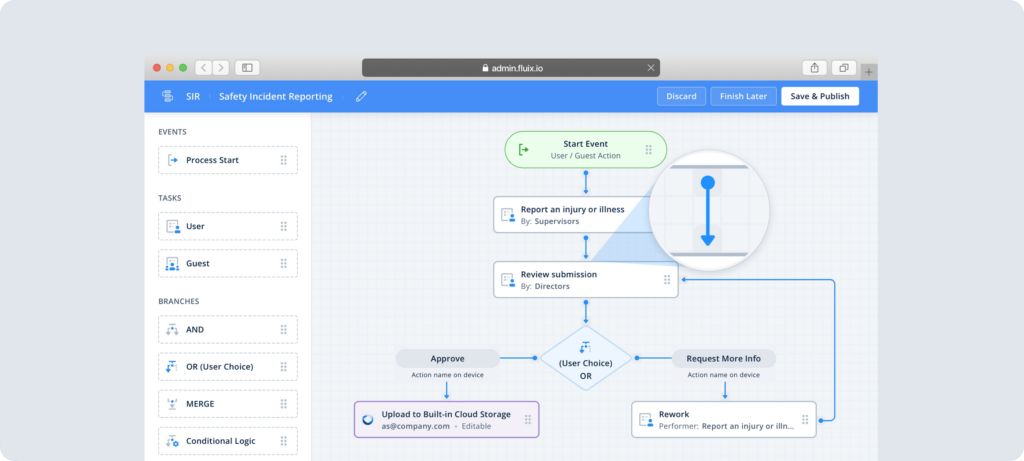The height and width of the screenshot is (461, 1024).
Task: Click the Fluix logo icon in header
Action: pos(167,96)
